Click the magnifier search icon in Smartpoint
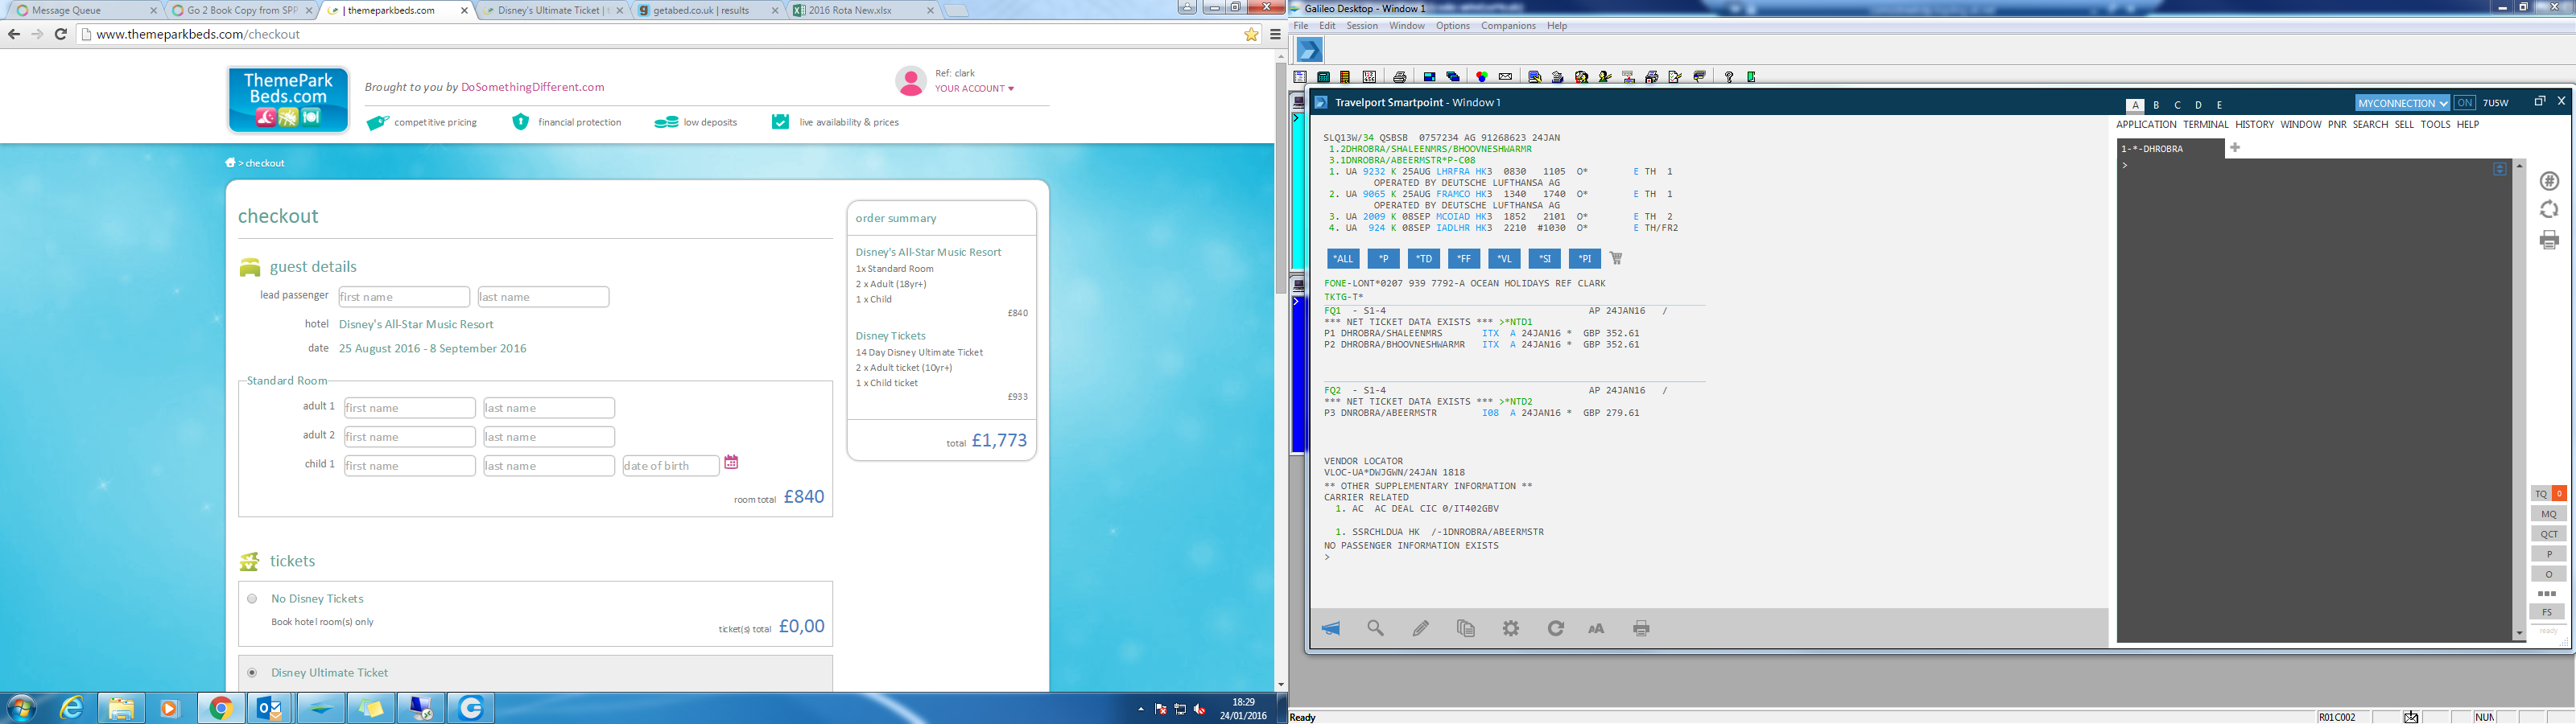The image size is (2576, 724). [x=1376, y=628]
